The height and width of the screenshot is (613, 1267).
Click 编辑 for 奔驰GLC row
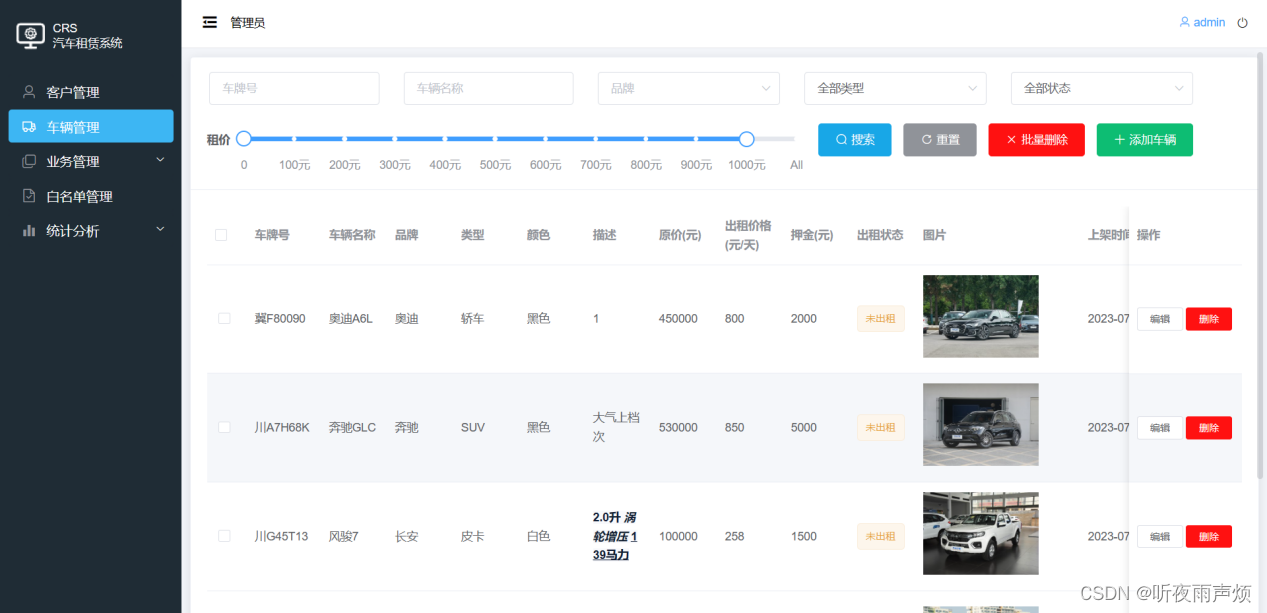click(x=1159, y=428)
